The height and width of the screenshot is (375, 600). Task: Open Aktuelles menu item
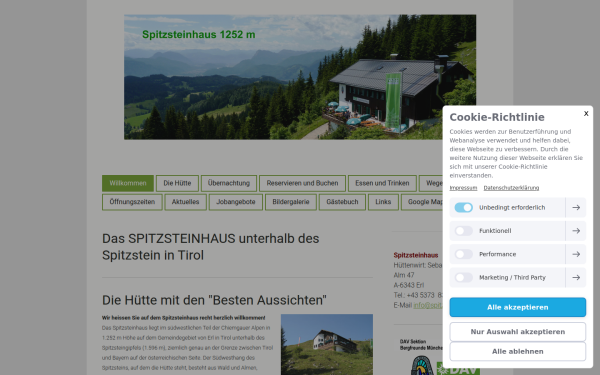pyautogui.click(x=185, y=202)
